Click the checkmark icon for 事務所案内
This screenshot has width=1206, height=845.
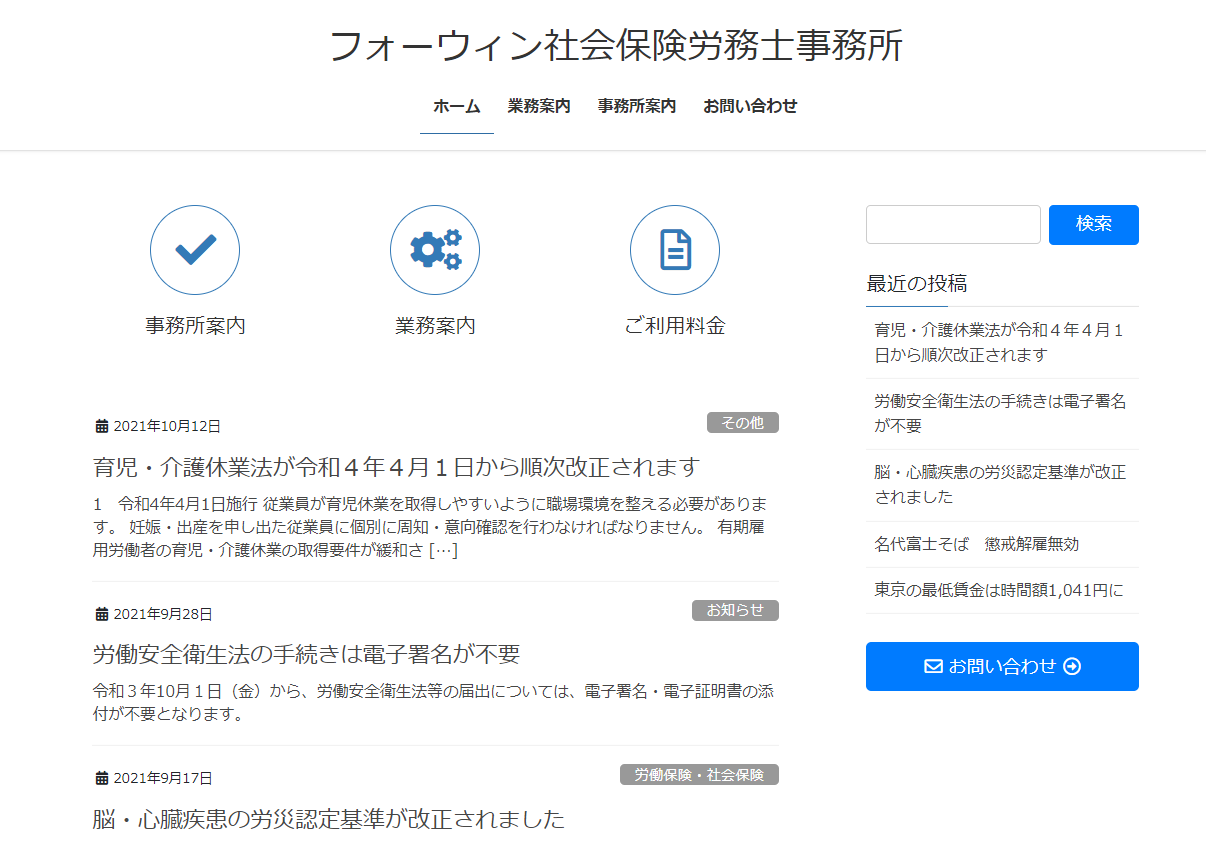click(x=195, y=250)
